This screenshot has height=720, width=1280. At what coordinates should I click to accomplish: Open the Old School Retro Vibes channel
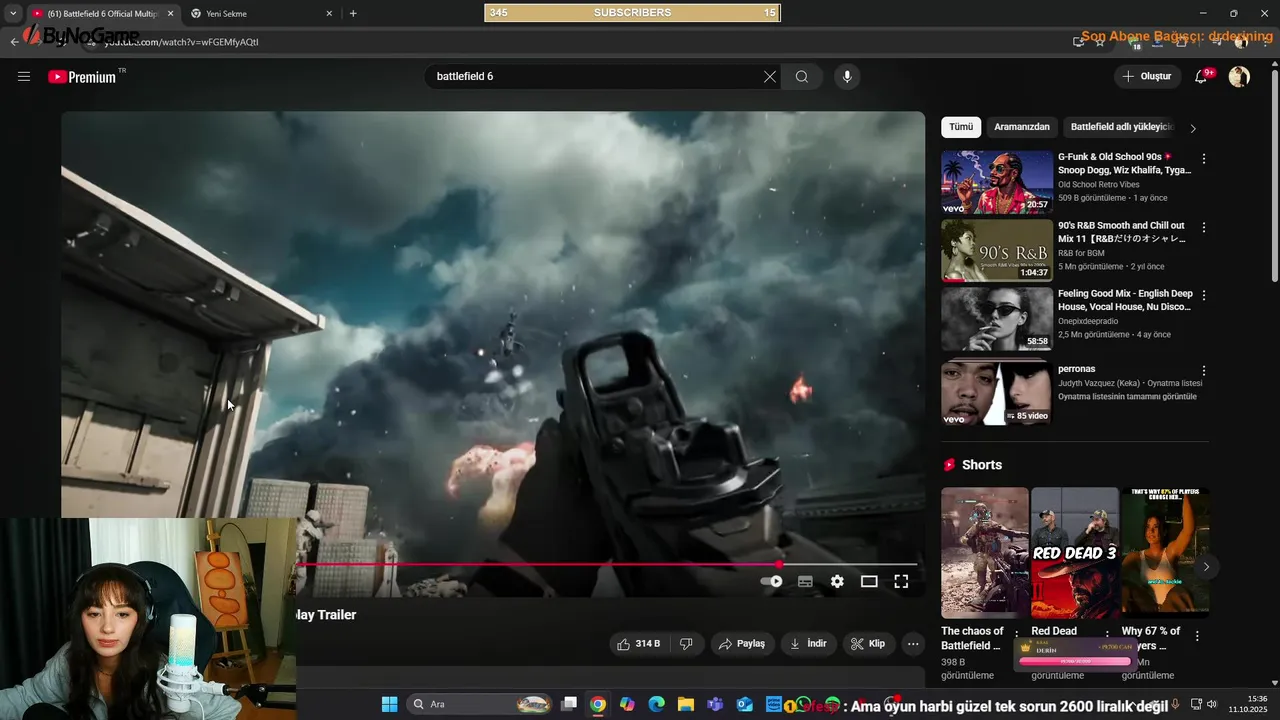[x=1098, y=185]
